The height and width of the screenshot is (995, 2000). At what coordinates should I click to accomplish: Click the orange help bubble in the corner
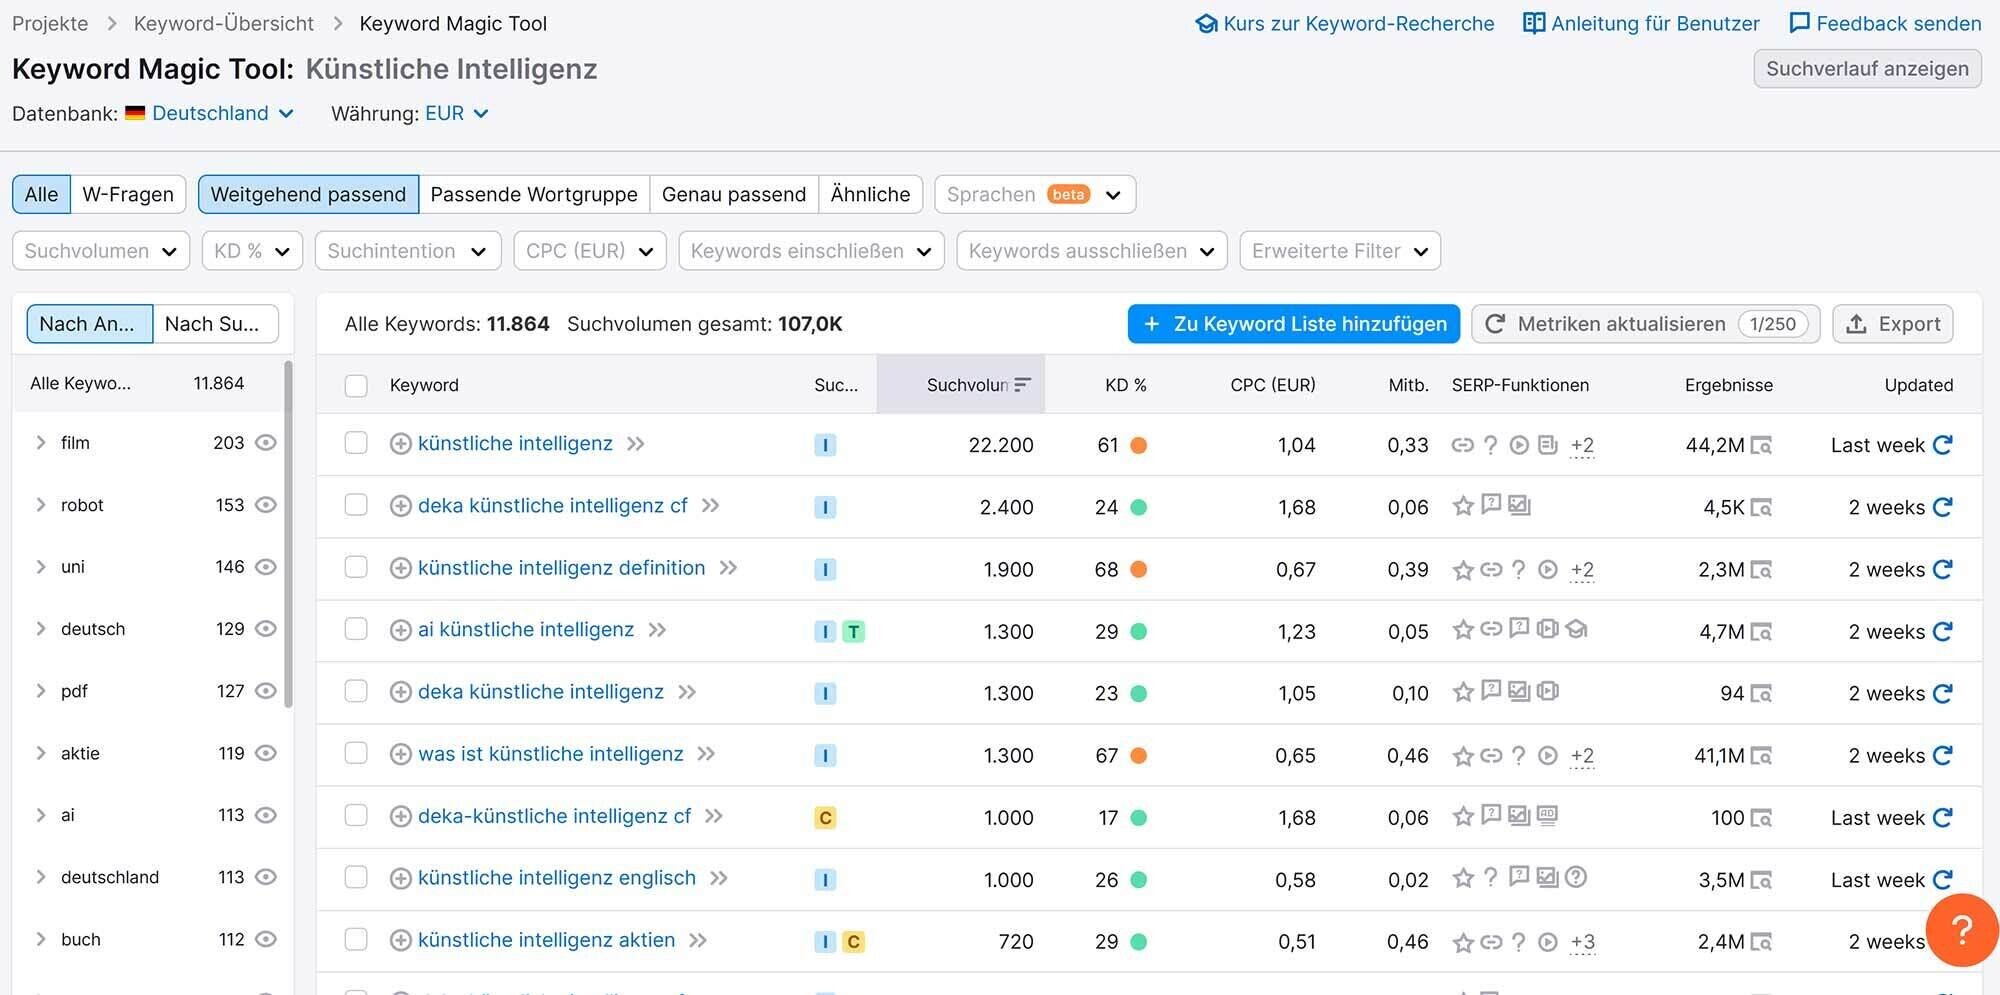coord(1961,930)
